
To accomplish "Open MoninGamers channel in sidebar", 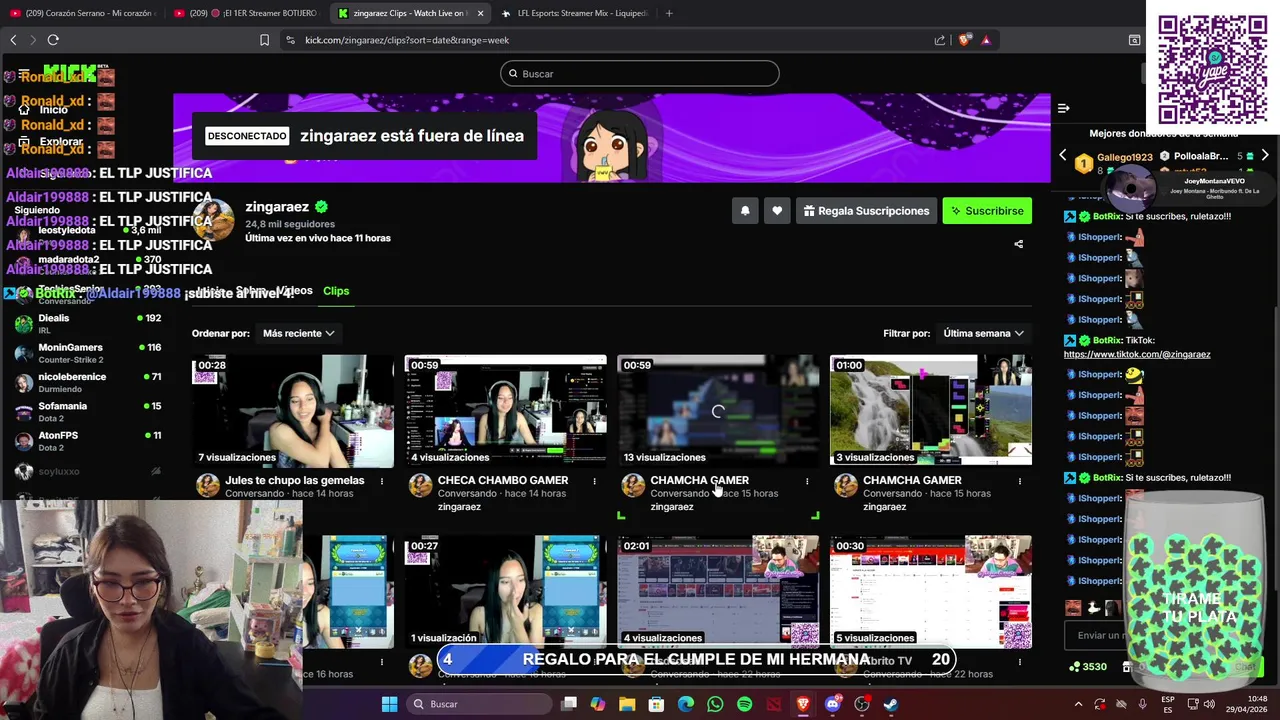I will click(x=87, y=352).
